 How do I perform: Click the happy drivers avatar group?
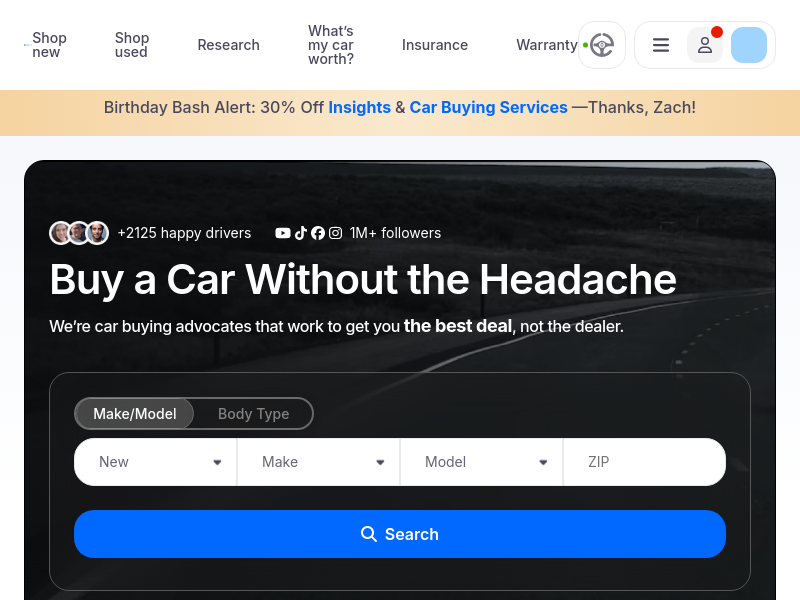(x=79, y=233)
